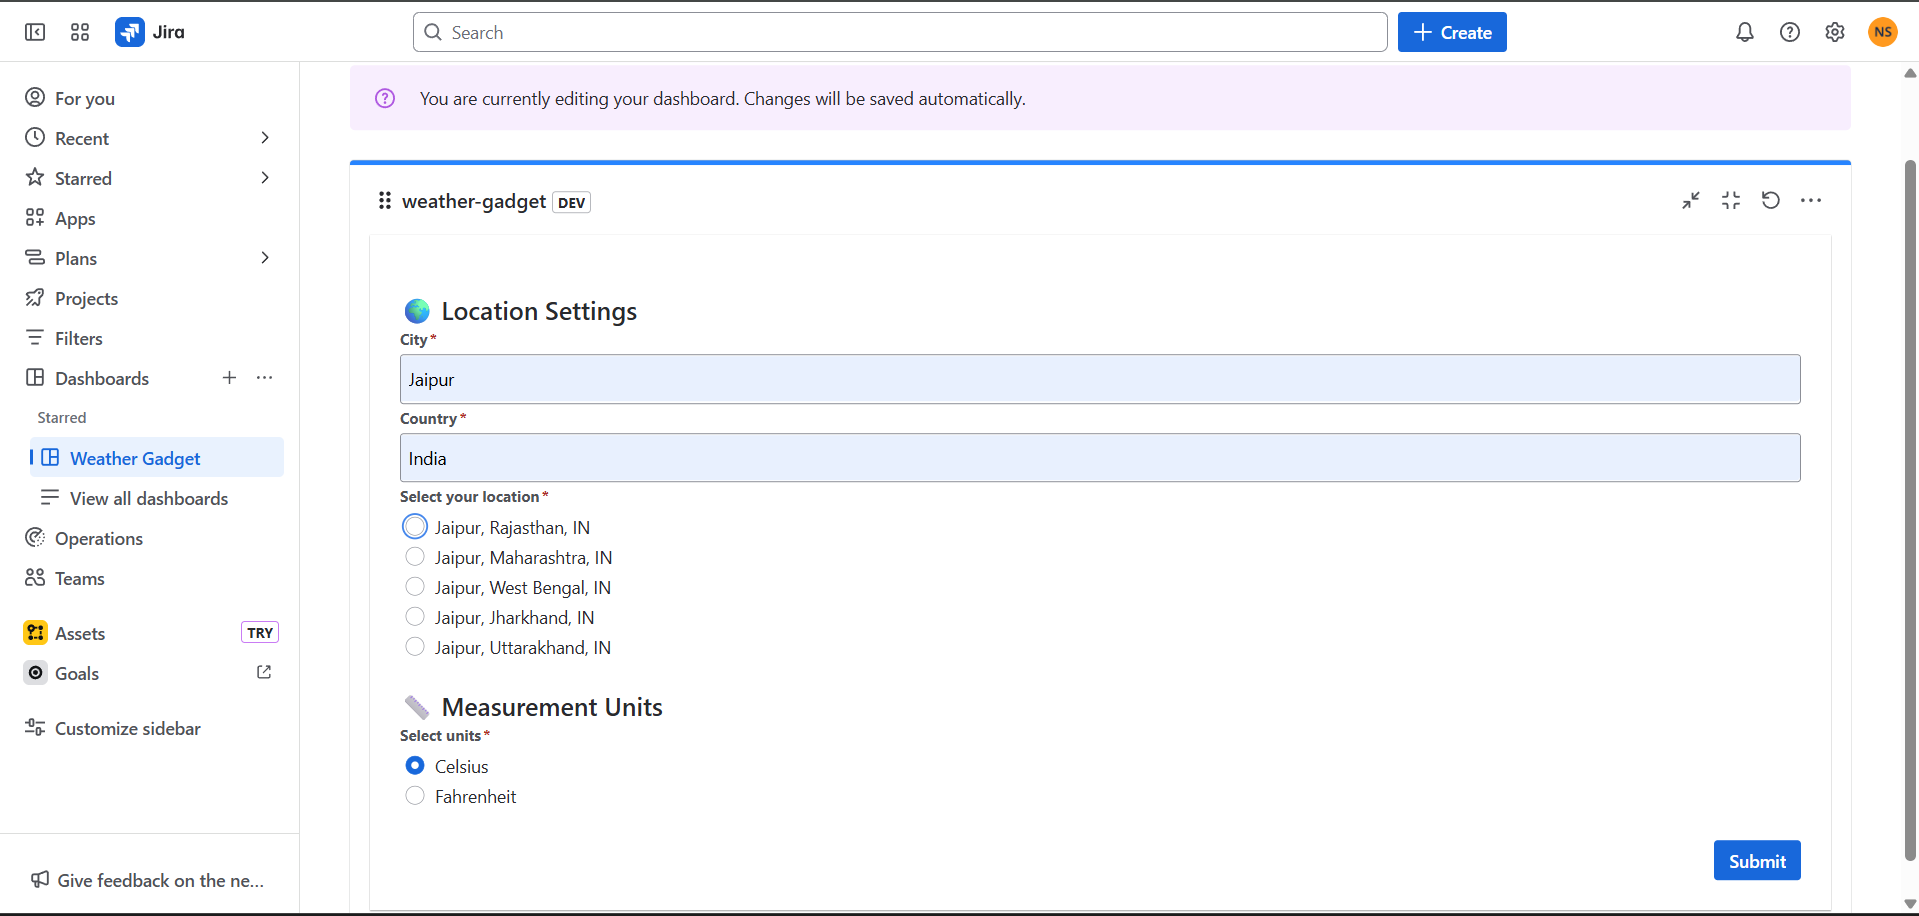Screen dimensions: 1919x916
Task: Click the Projects rocket icon
Action: [x=35, y=297]
